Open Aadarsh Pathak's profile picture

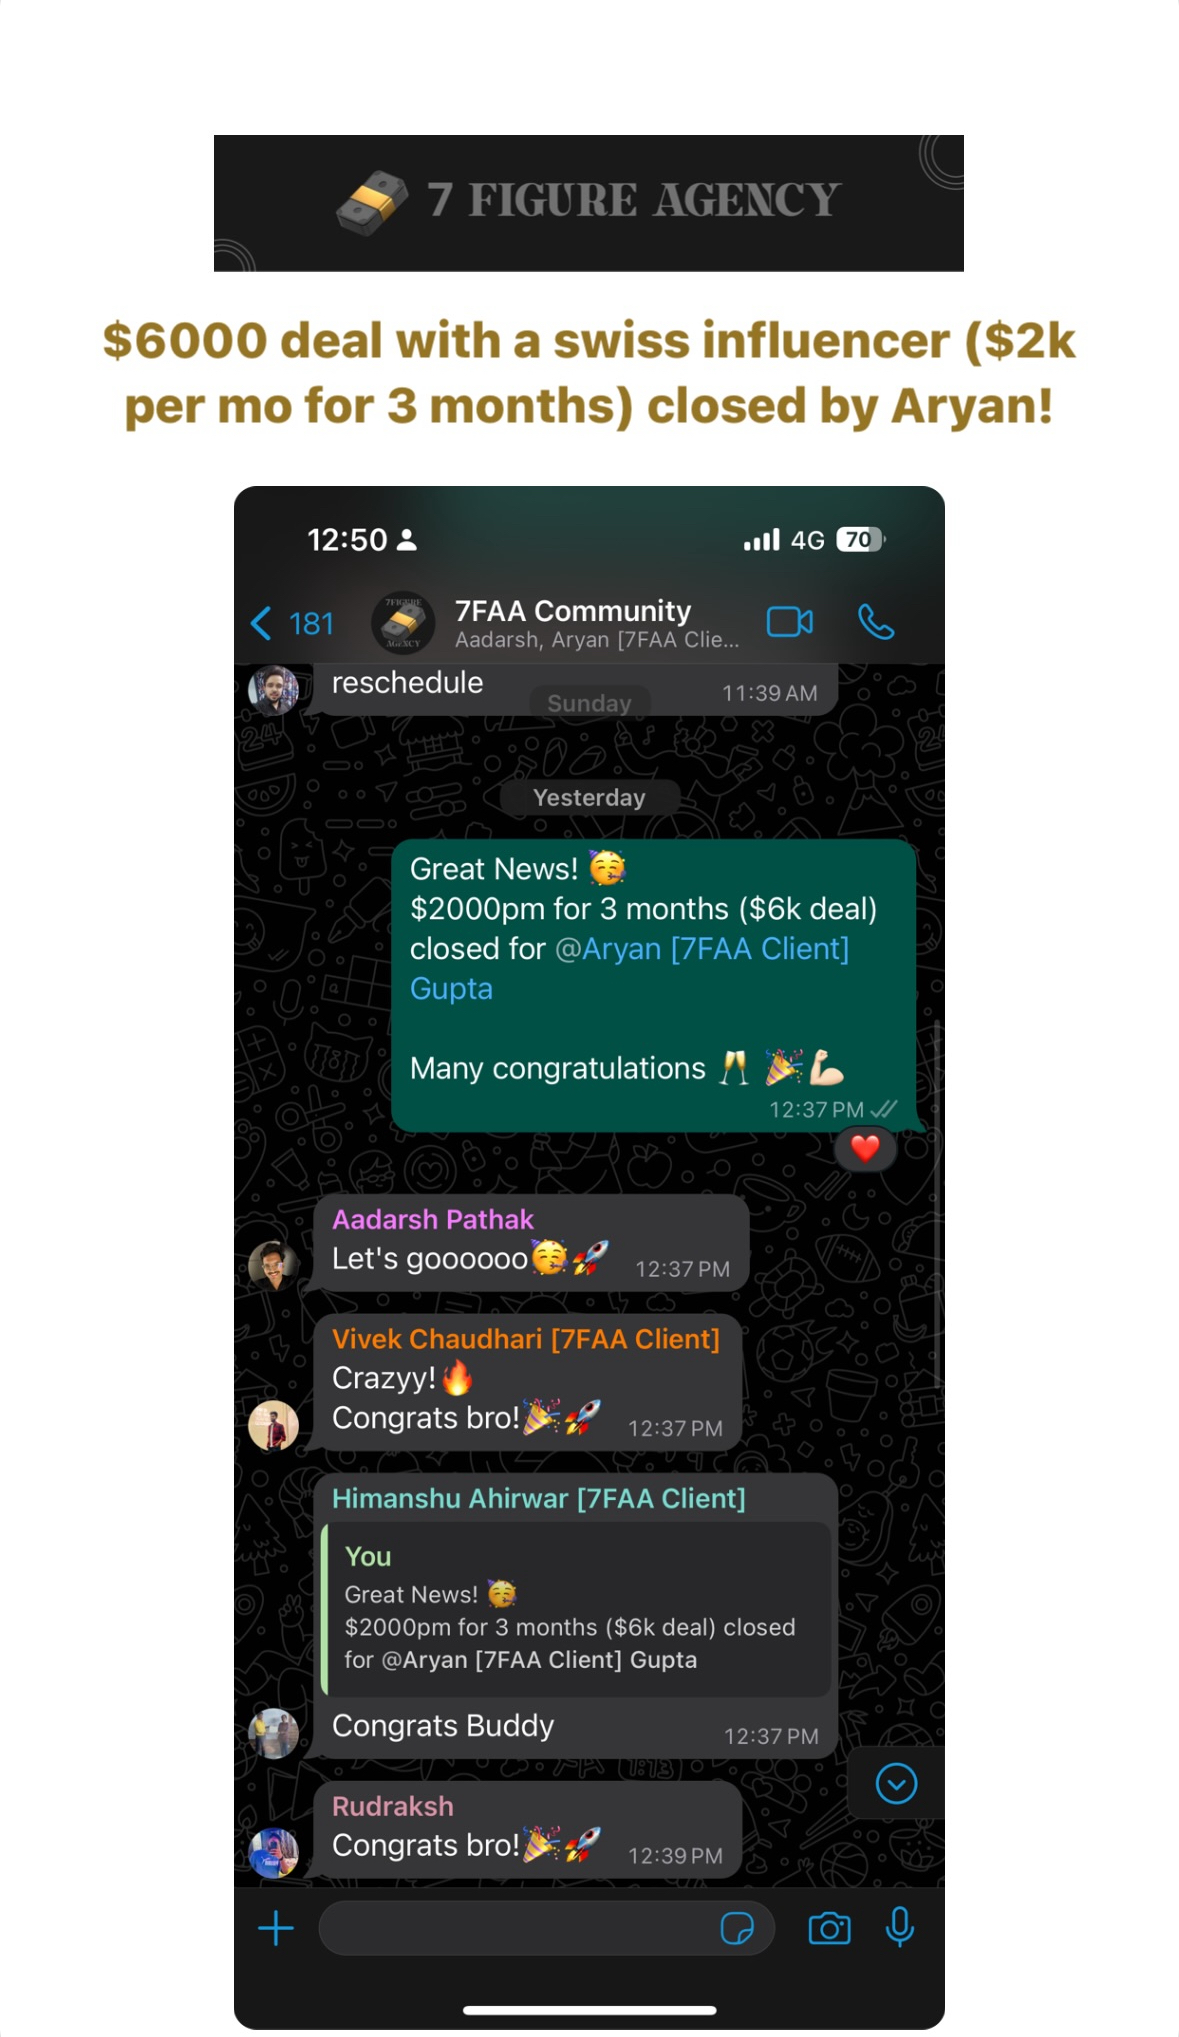(x=273, y=1266)
